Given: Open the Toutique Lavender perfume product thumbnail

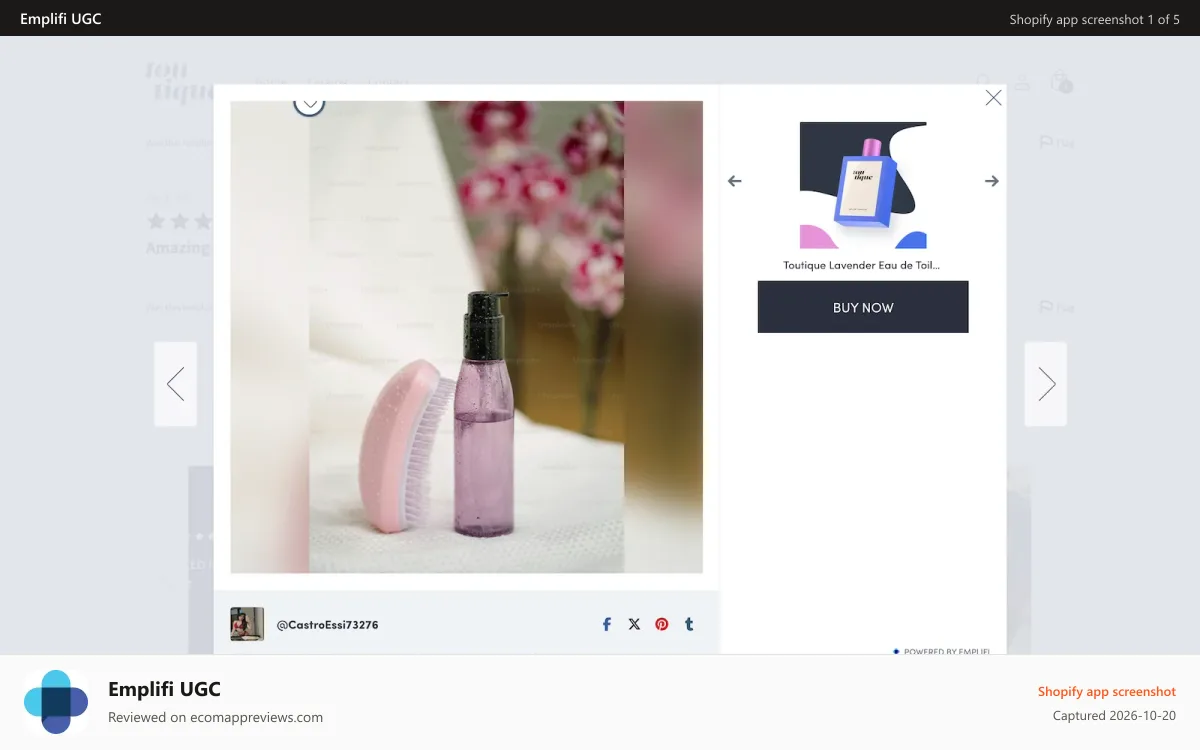Looking at the screenshot, I should point(863,185).
